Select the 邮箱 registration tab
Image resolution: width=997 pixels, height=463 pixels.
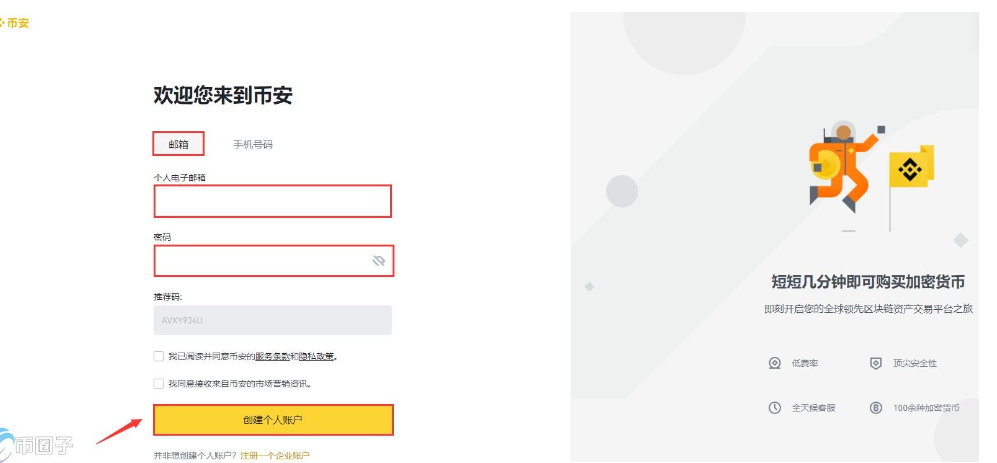178,144
